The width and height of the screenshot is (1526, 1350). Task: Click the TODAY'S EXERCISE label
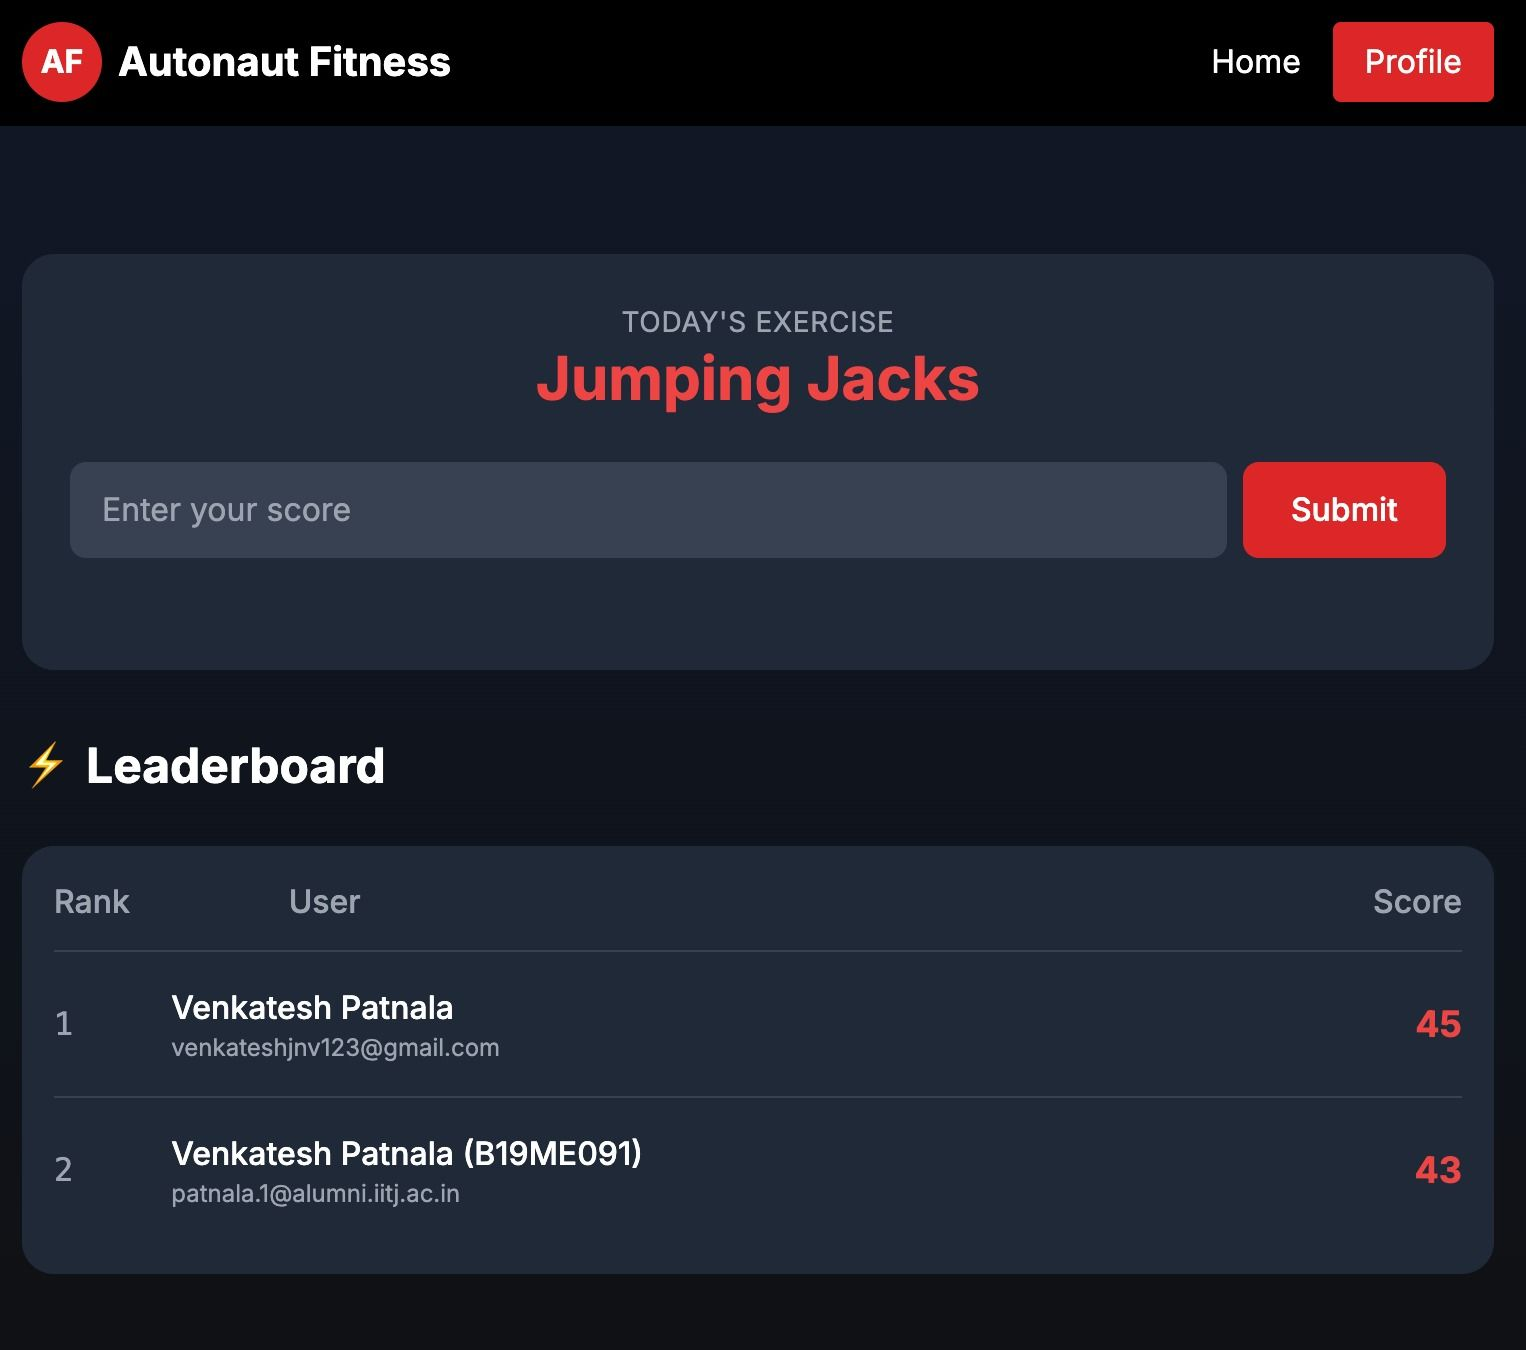pyautogui.click(x=758, y=321)
